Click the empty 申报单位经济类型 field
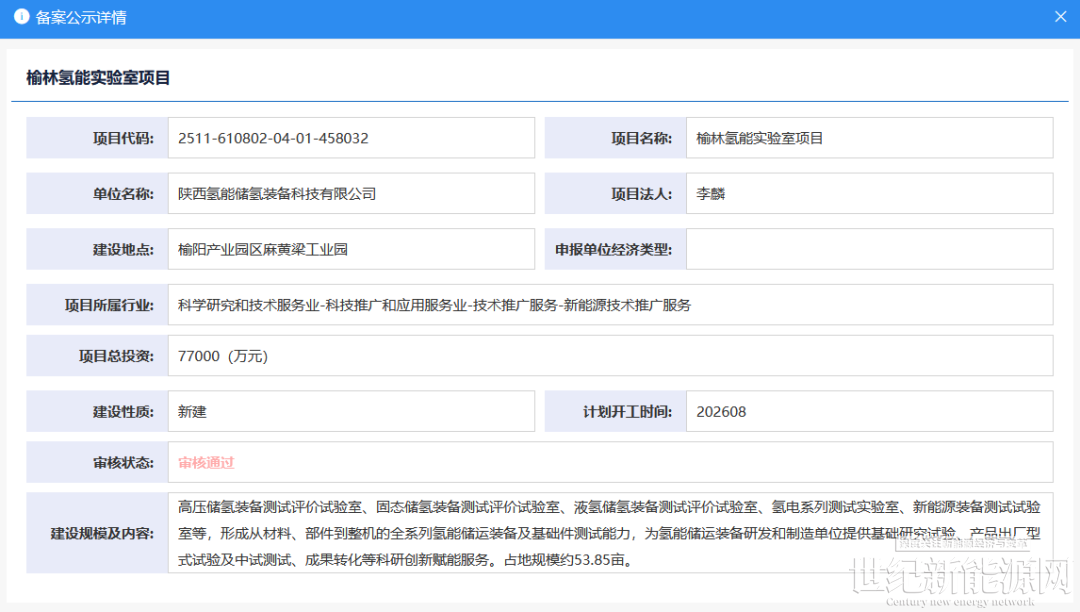1080x612 pixels. click(x=868, y=249)
